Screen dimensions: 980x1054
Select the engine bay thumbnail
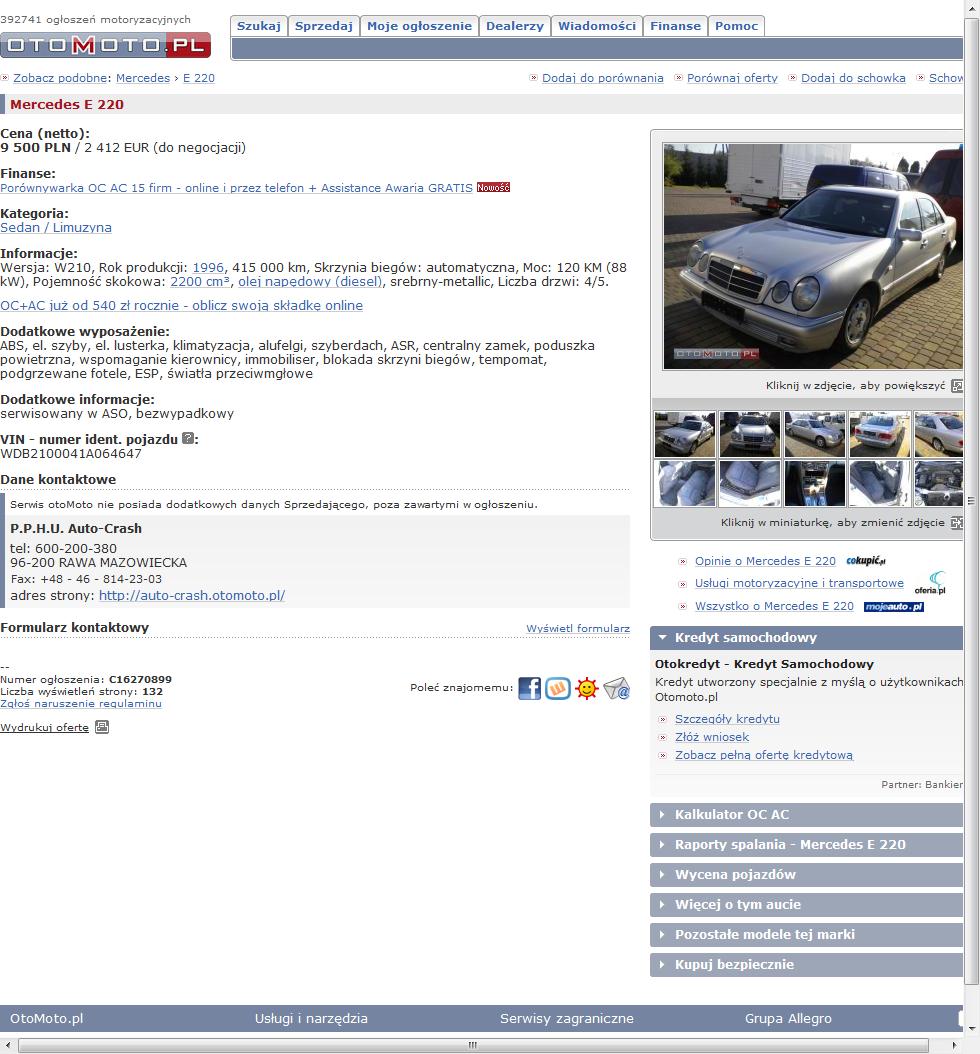[x=938, y=483]
